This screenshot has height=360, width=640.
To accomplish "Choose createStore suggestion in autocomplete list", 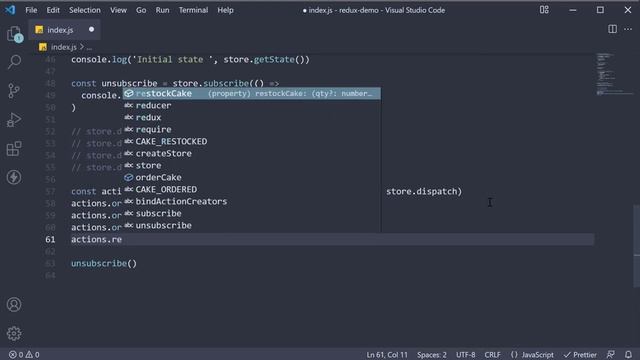I will (252, 153).
